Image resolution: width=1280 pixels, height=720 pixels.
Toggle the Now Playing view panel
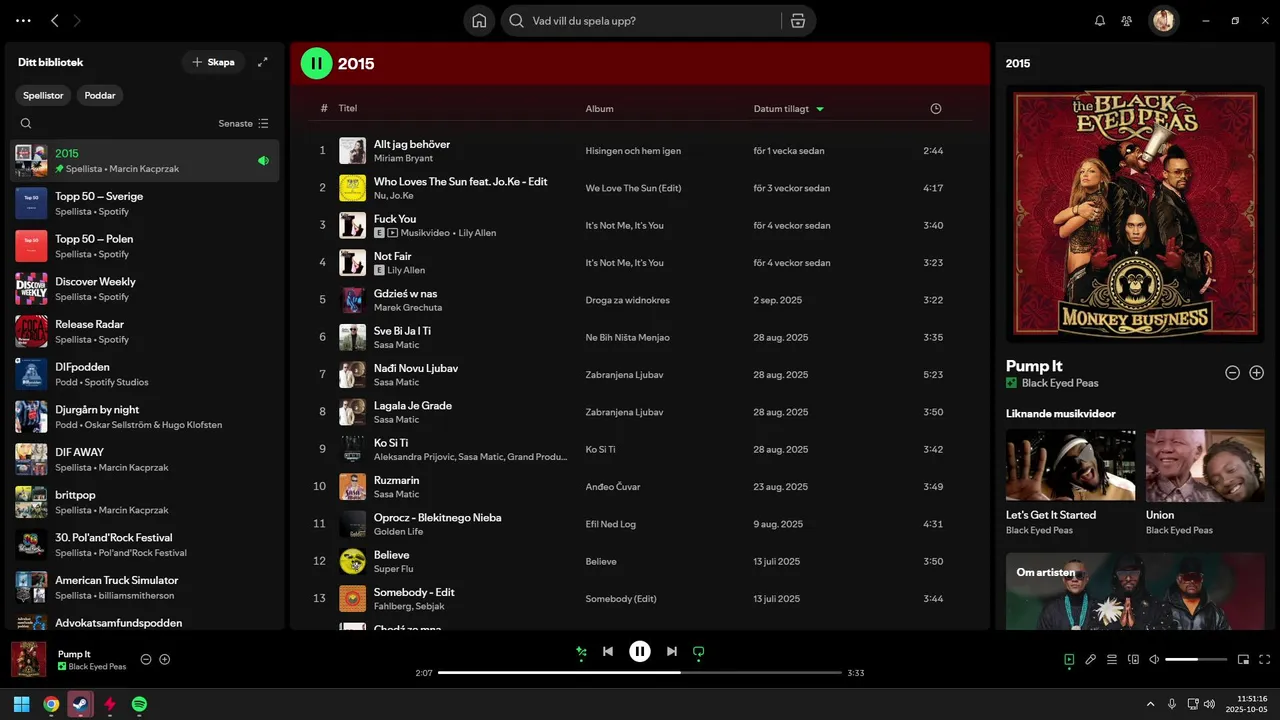pyautogui.click(x=1069, y=659)
